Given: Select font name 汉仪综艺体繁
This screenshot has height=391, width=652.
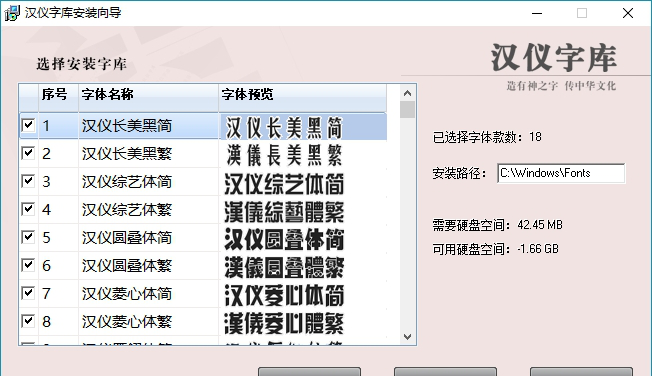Looking at the screenshot, I should [x=127, y=210].
